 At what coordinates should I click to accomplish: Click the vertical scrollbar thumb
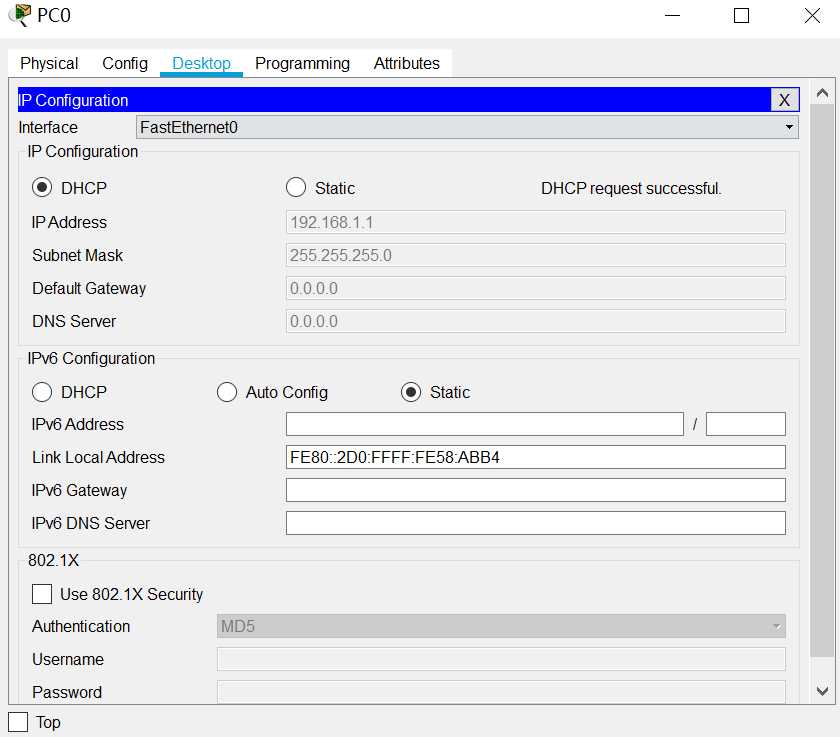822,380
